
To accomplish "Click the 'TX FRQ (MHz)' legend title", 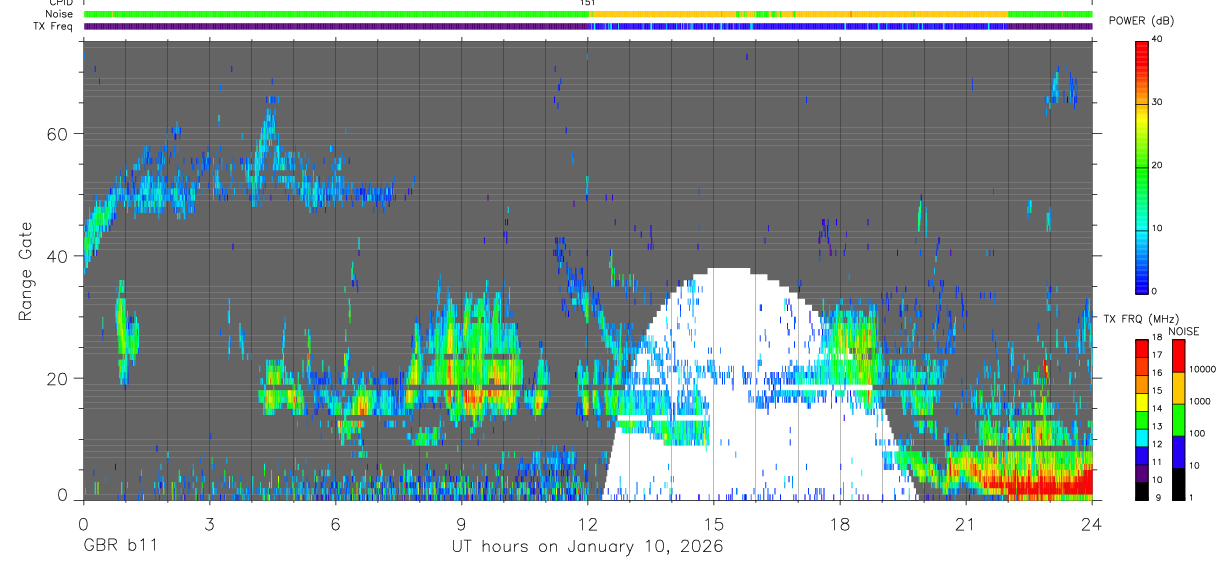I will click(x=1141, y=319).
